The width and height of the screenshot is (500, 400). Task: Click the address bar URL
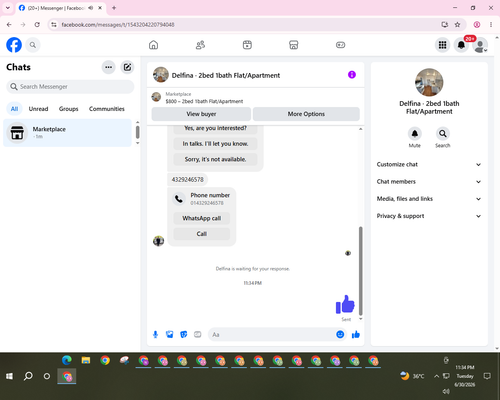coord(118,25)
